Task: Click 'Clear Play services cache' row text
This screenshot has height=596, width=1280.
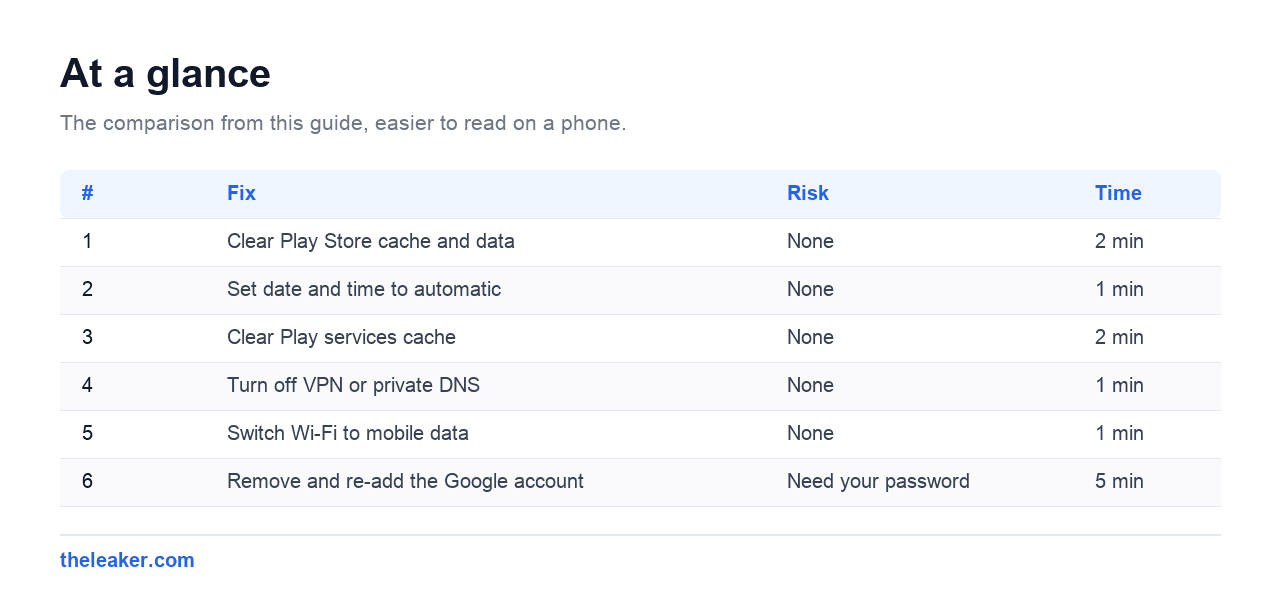Action: coord(341,337)
